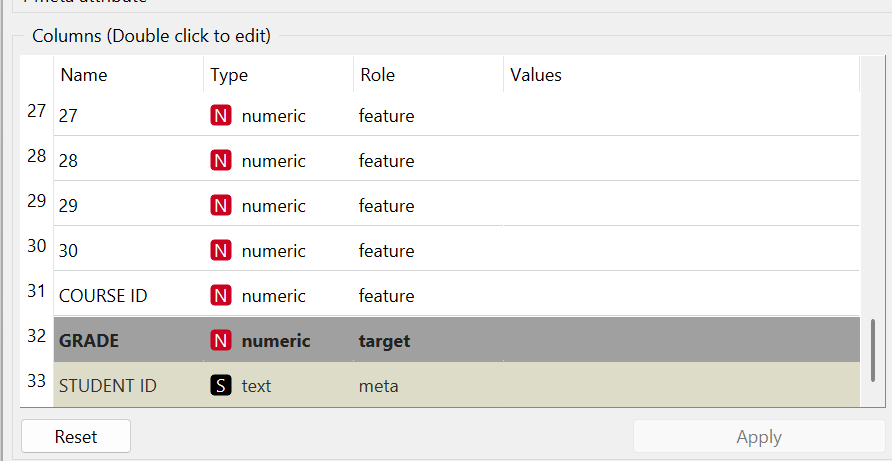
Task: Click the Apply button
Action: click(759, 437)
